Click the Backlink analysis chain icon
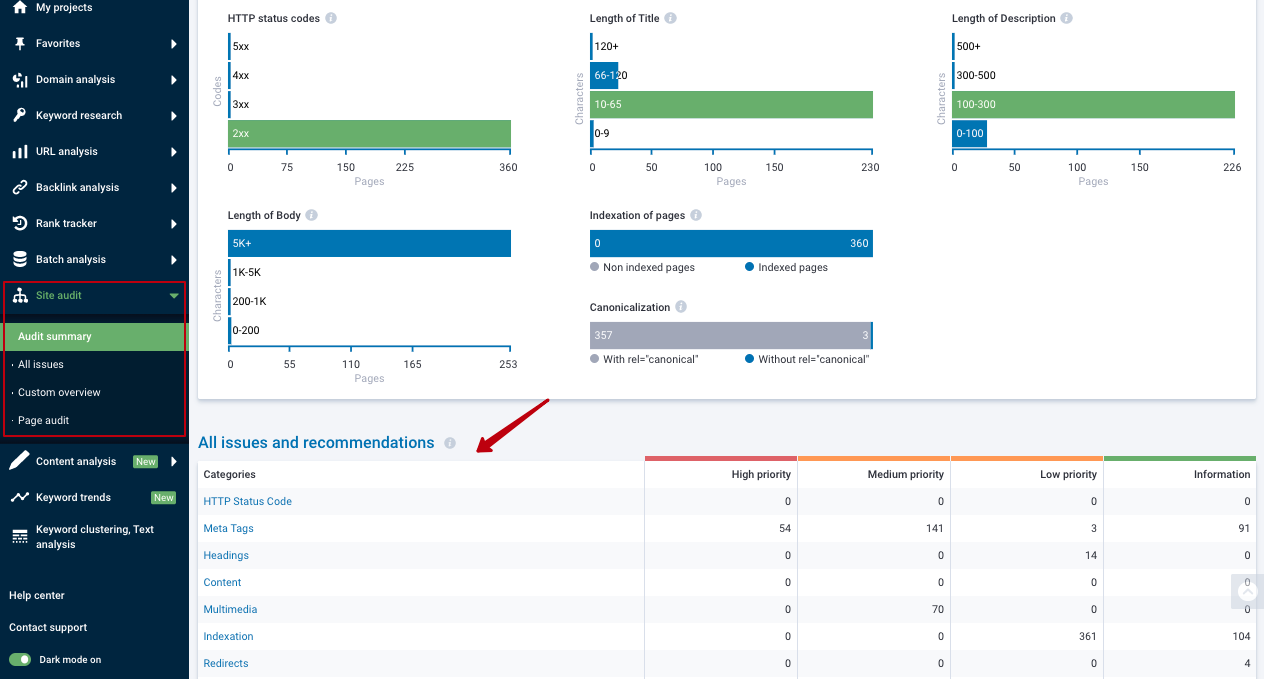Viewport: 1264px width, 679px height. [x=19, y=187]
